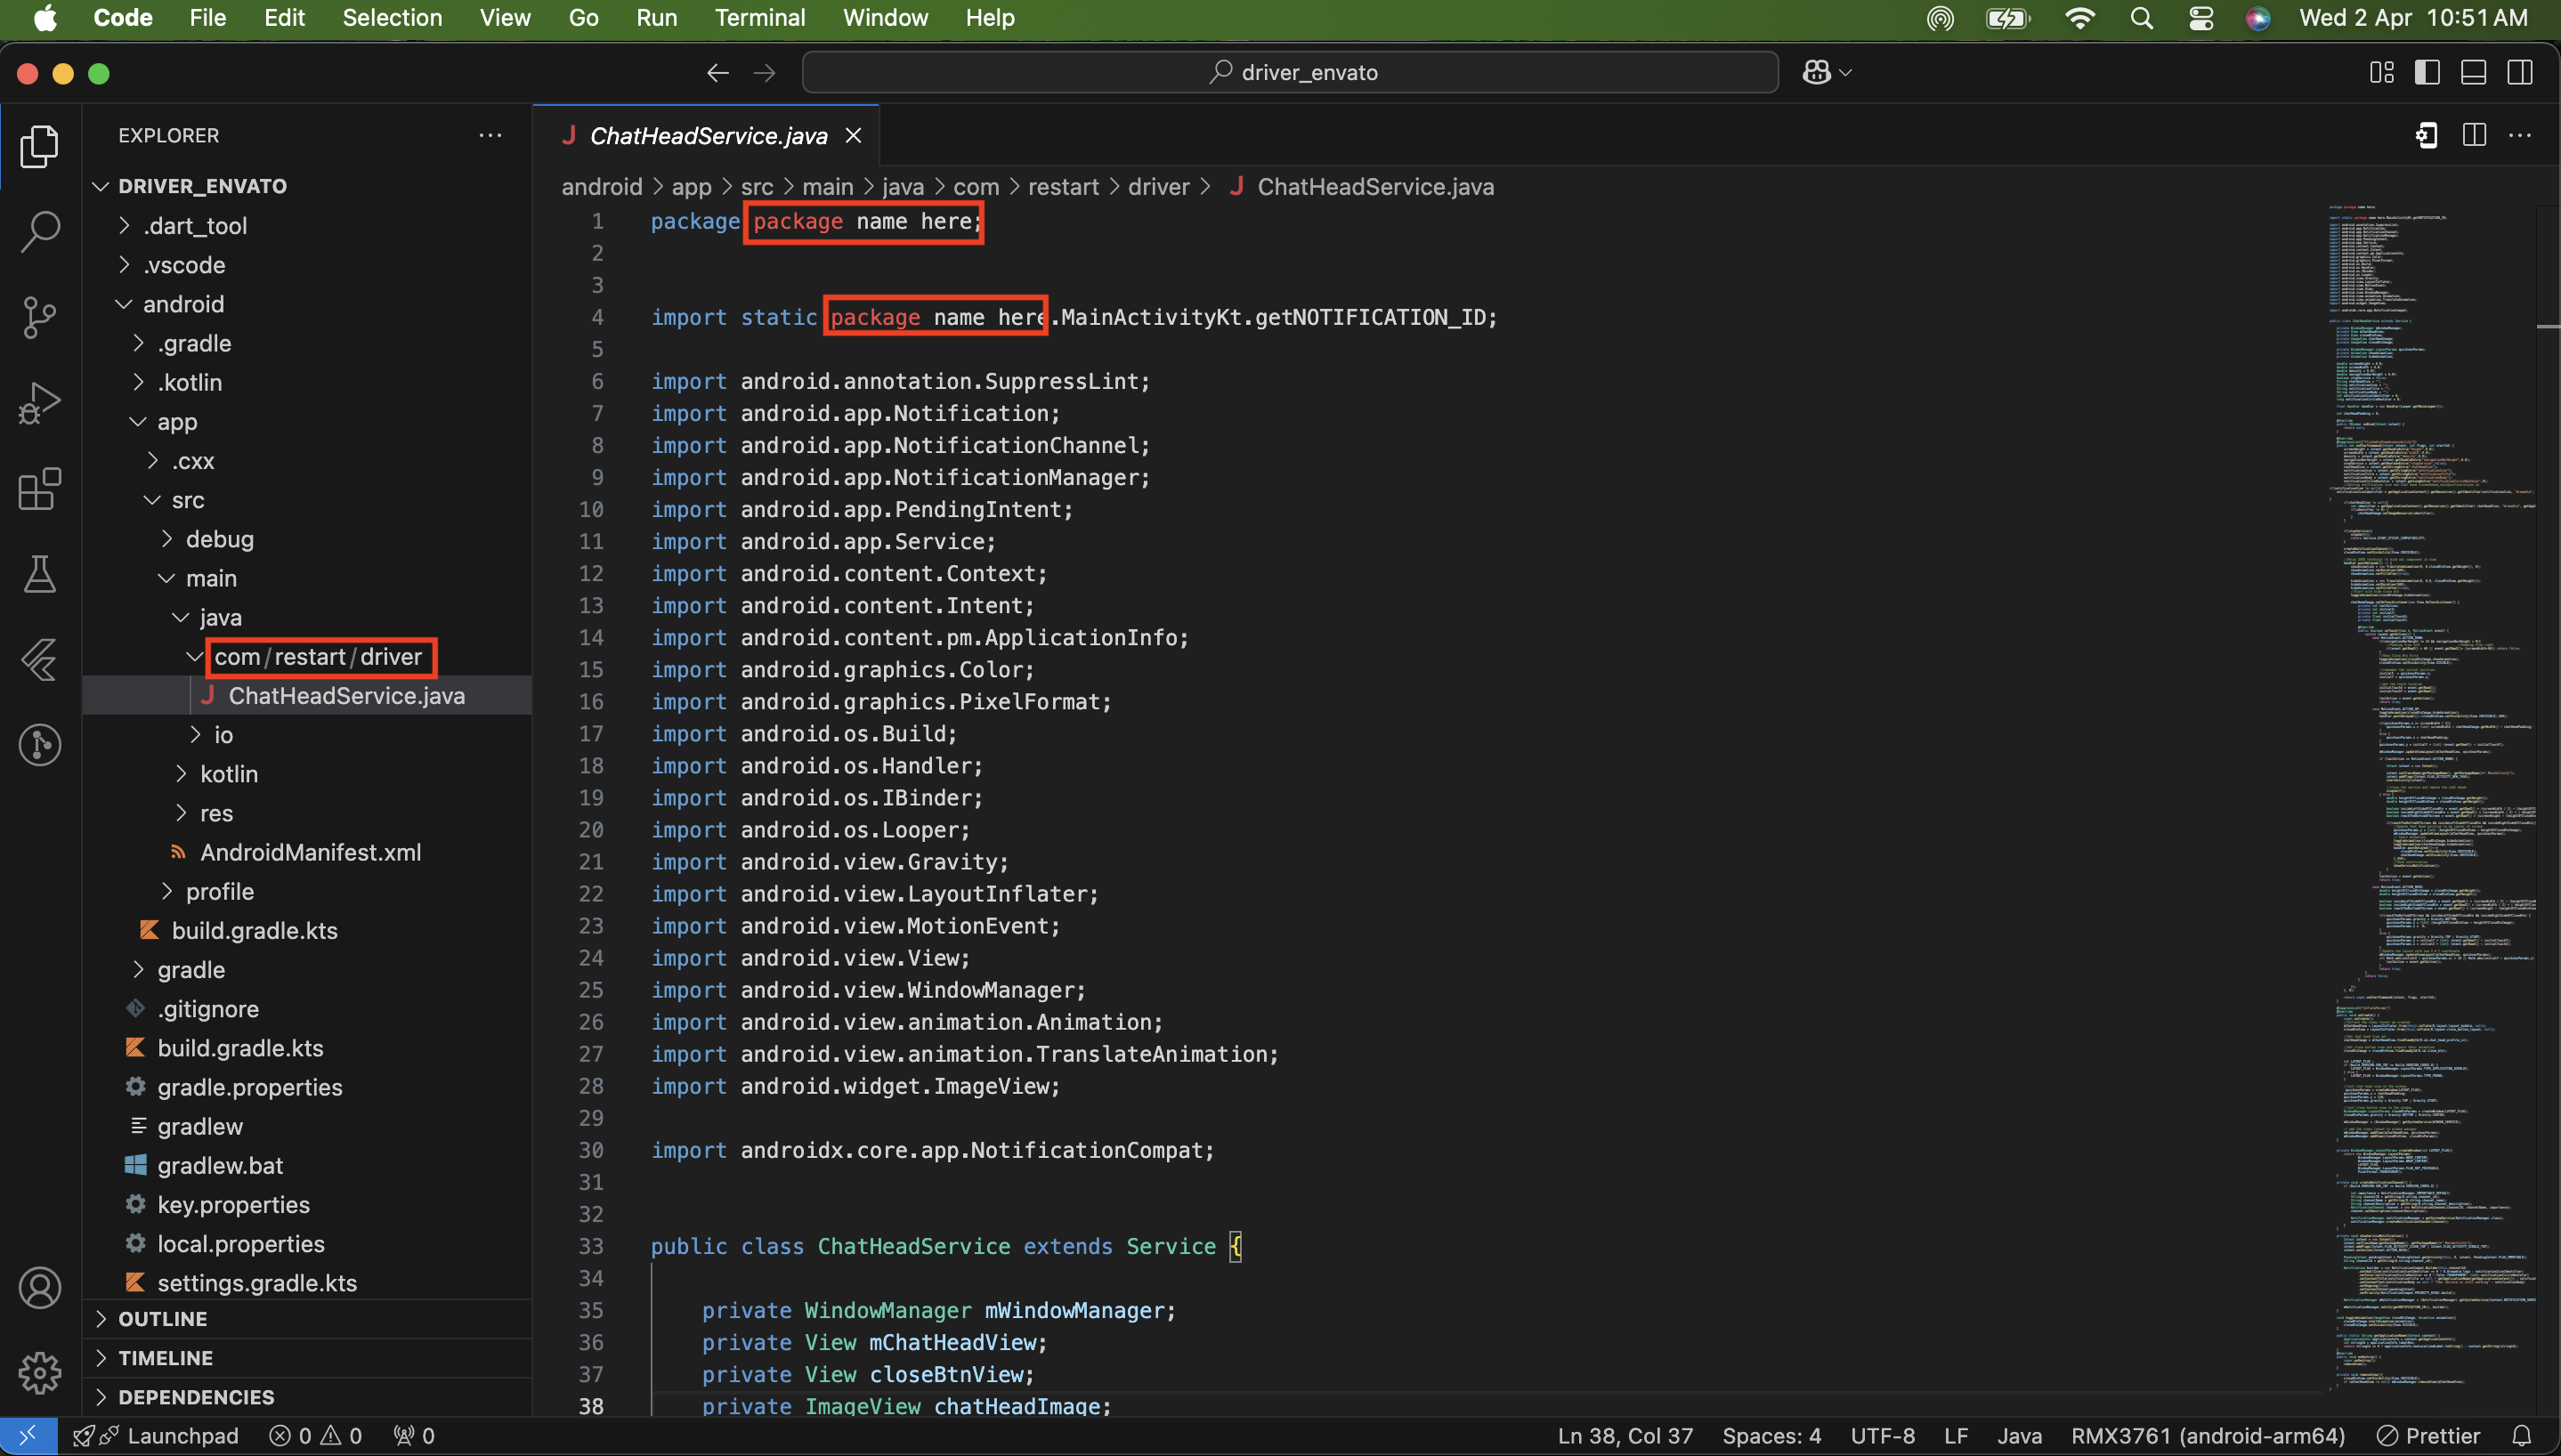Select the ChatHeadService.java editor tab
Image resolution: width=2561 pixels, height=1456 pixels.
708,136
